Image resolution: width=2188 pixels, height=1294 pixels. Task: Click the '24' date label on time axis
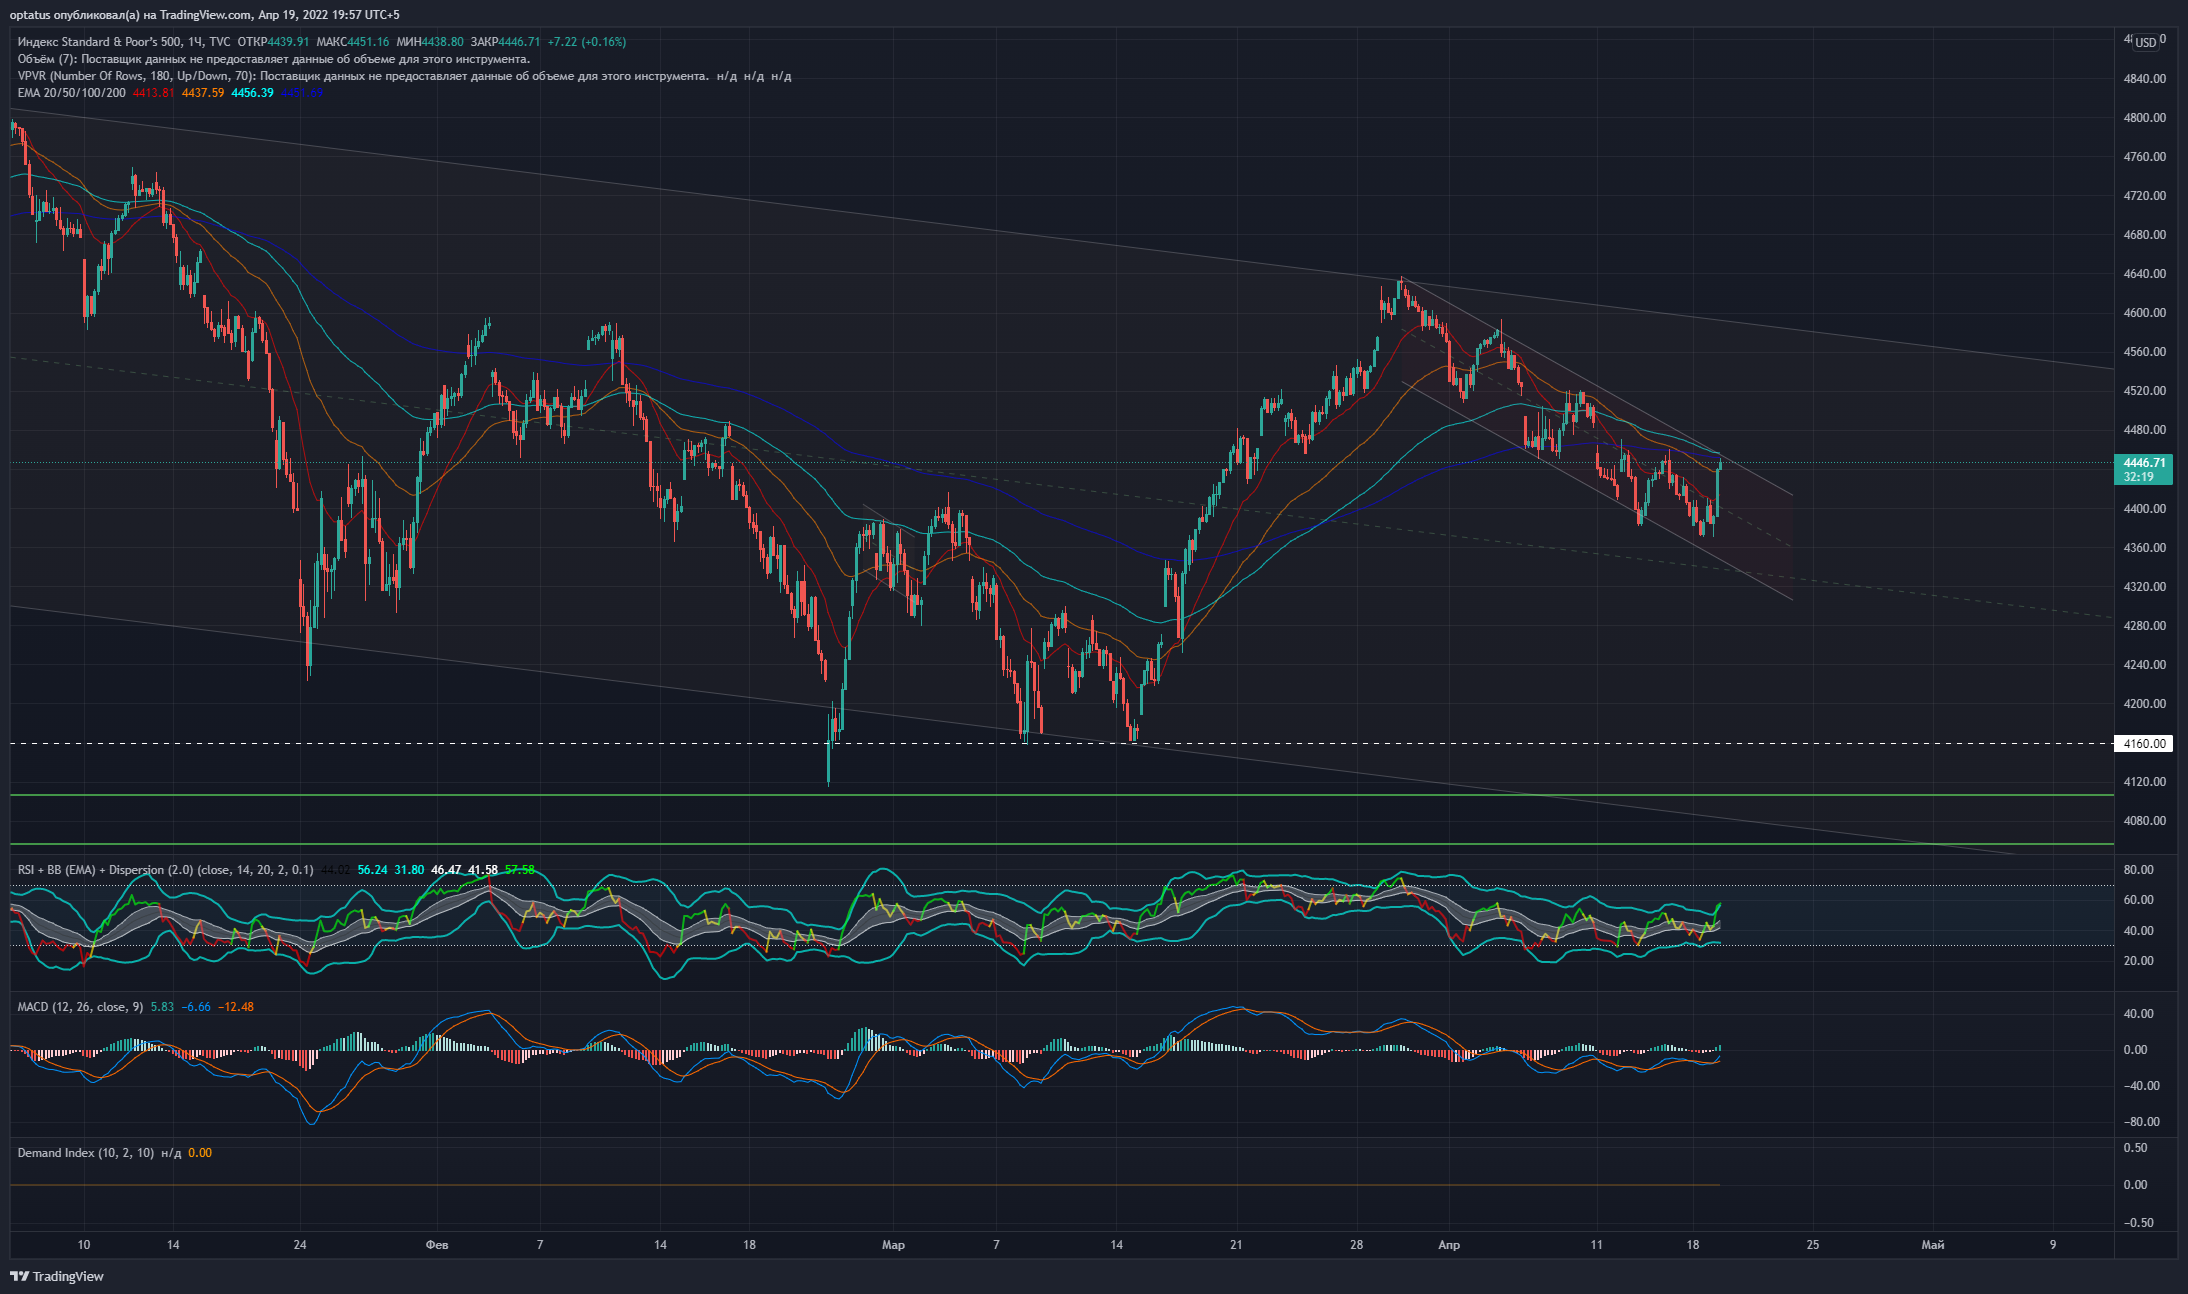pos(300,1245)
